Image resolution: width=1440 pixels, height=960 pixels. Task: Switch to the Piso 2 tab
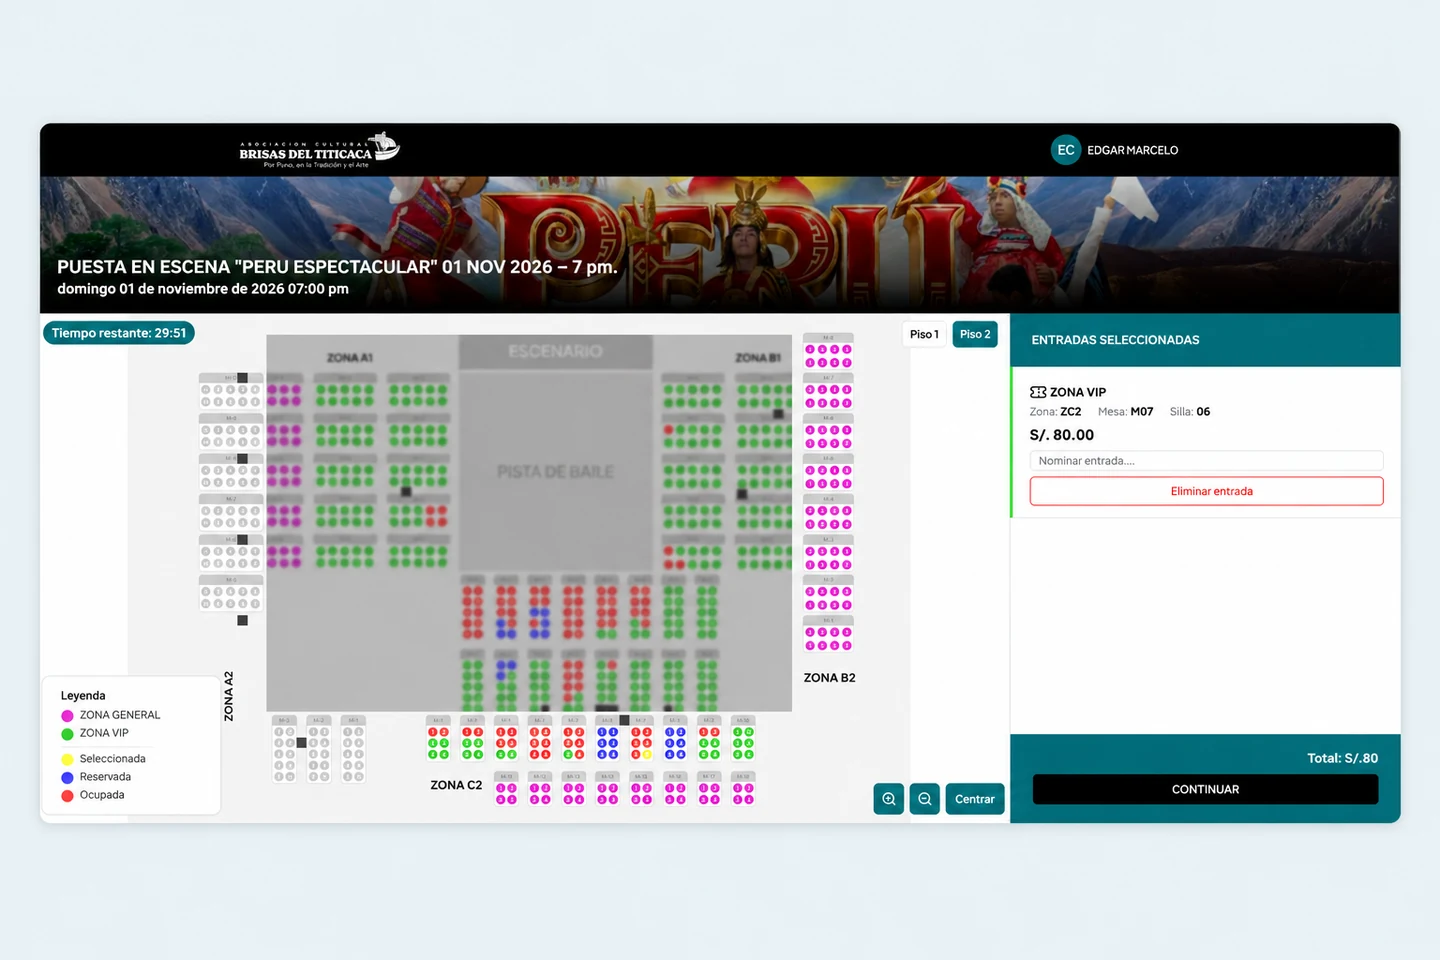click(975, 334)
